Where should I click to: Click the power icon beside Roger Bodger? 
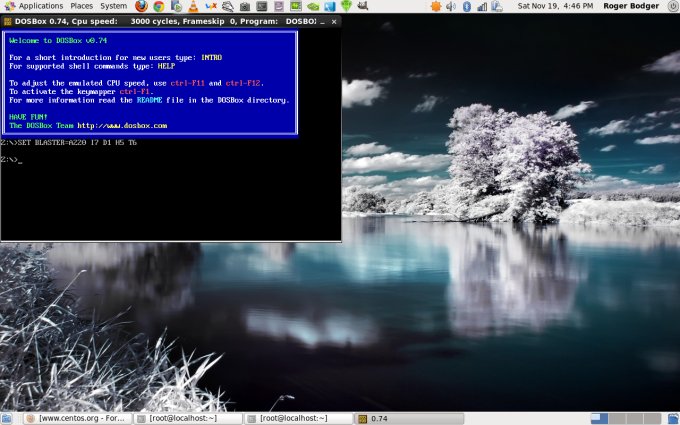672,6
